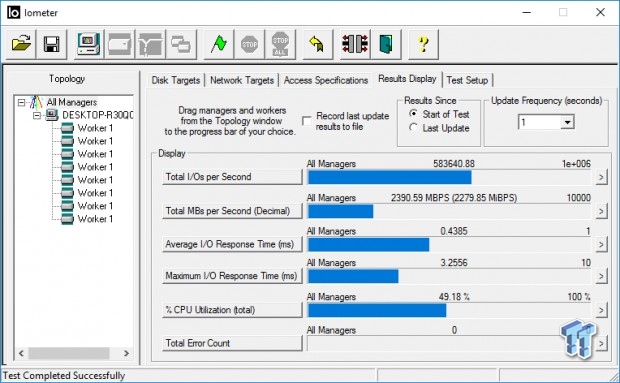Save test configuration floppy icon
Viewport: 620px width, 383px height.
click(51, 44)
